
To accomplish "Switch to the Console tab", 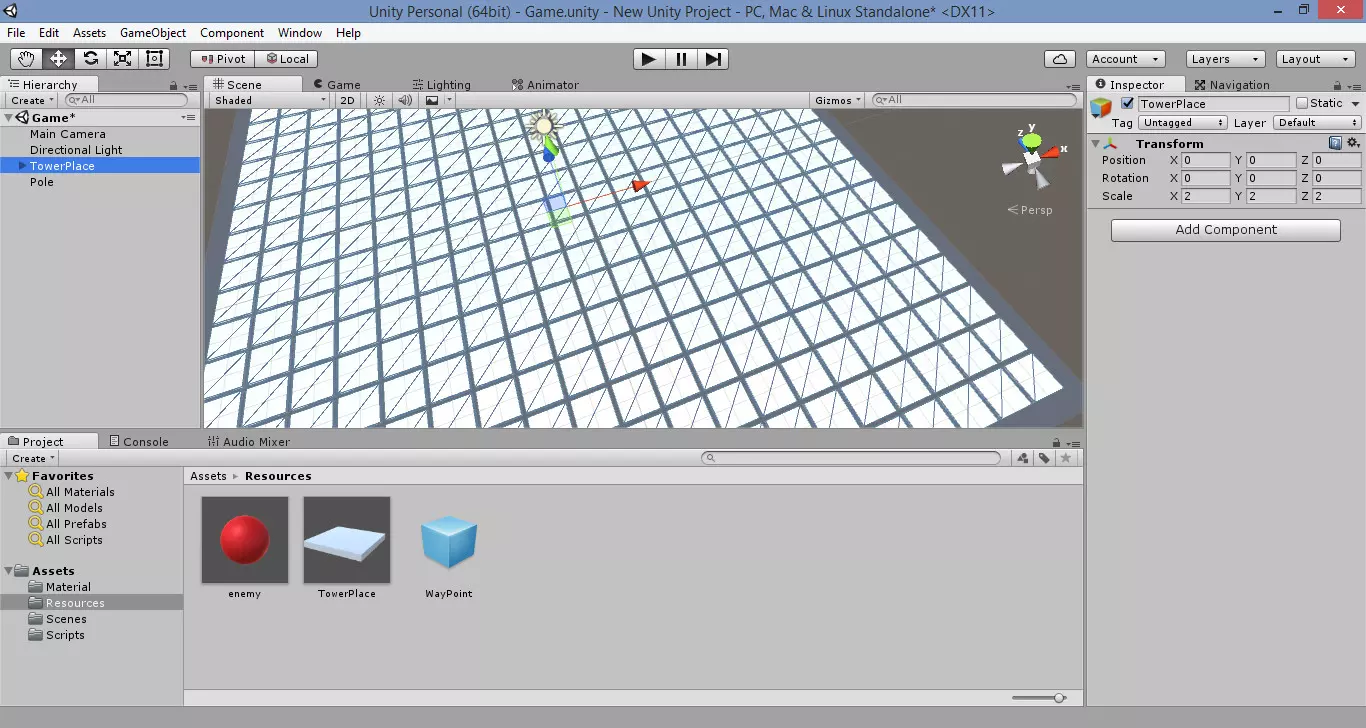I will tap(139, 441).
